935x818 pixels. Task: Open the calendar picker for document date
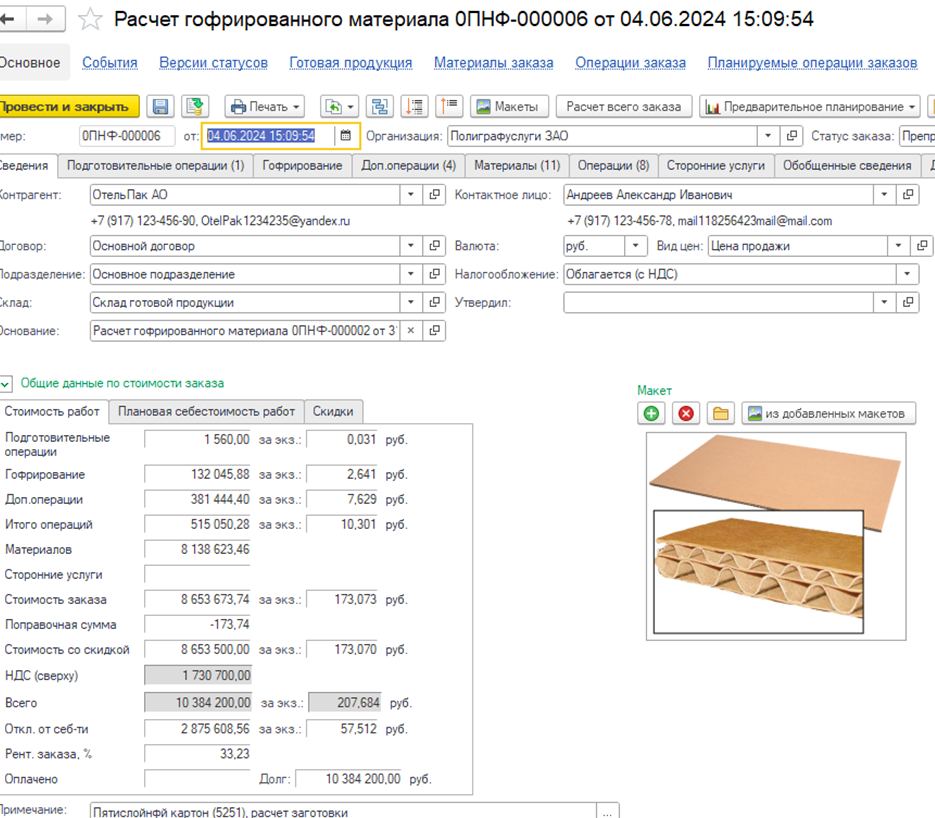(x=346, y=136)
